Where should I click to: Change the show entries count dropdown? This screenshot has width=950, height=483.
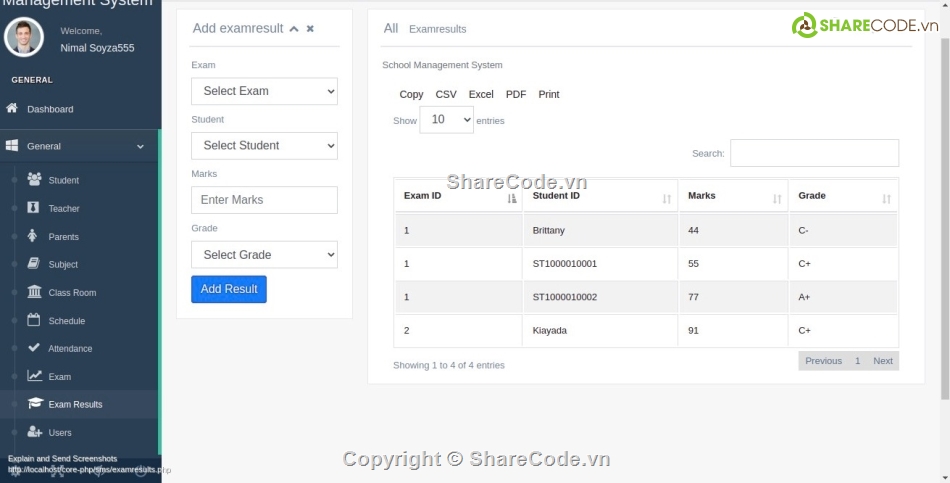[x=446, y=120]
